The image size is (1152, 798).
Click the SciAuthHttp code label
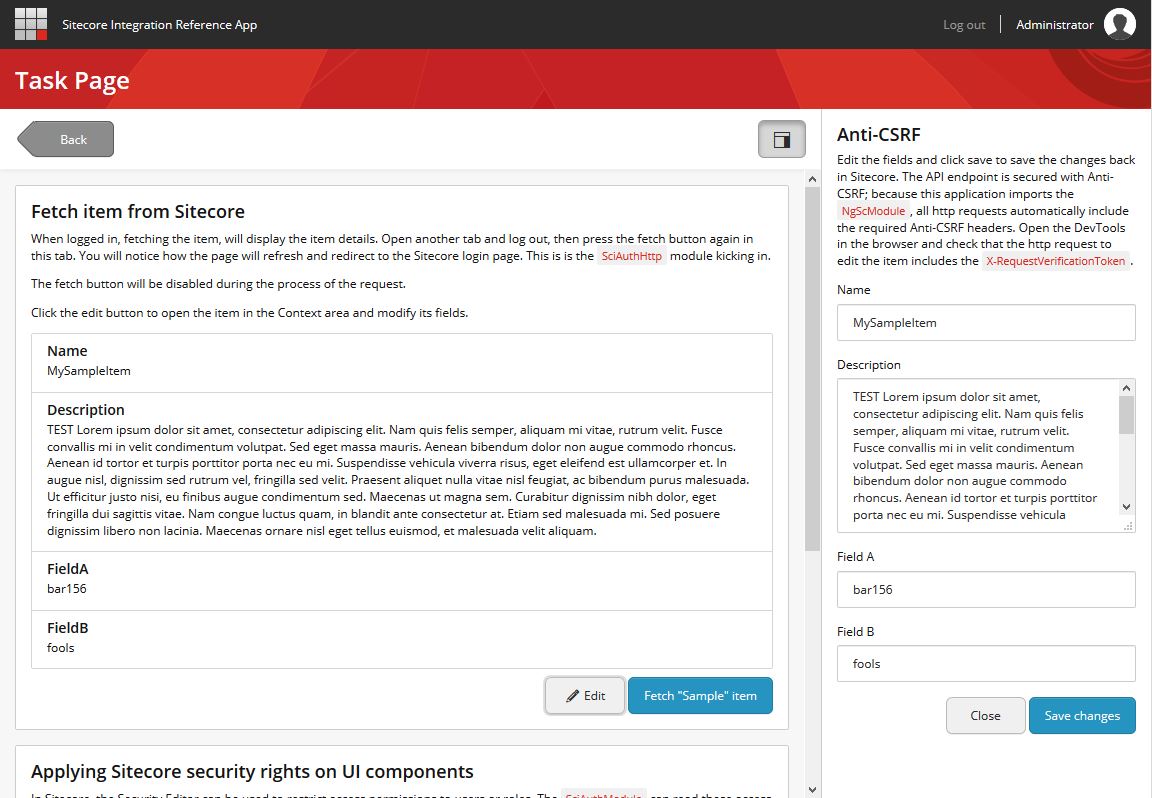[632, 256]
